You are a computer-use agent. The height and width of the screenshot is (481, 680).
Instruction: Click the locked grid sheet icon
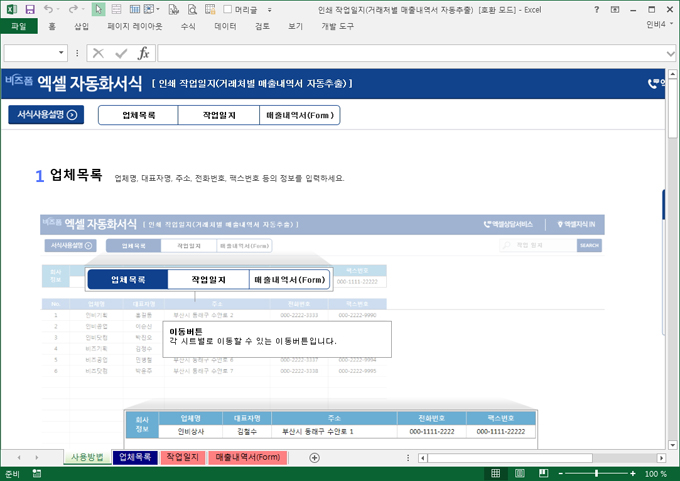[210, 9]
